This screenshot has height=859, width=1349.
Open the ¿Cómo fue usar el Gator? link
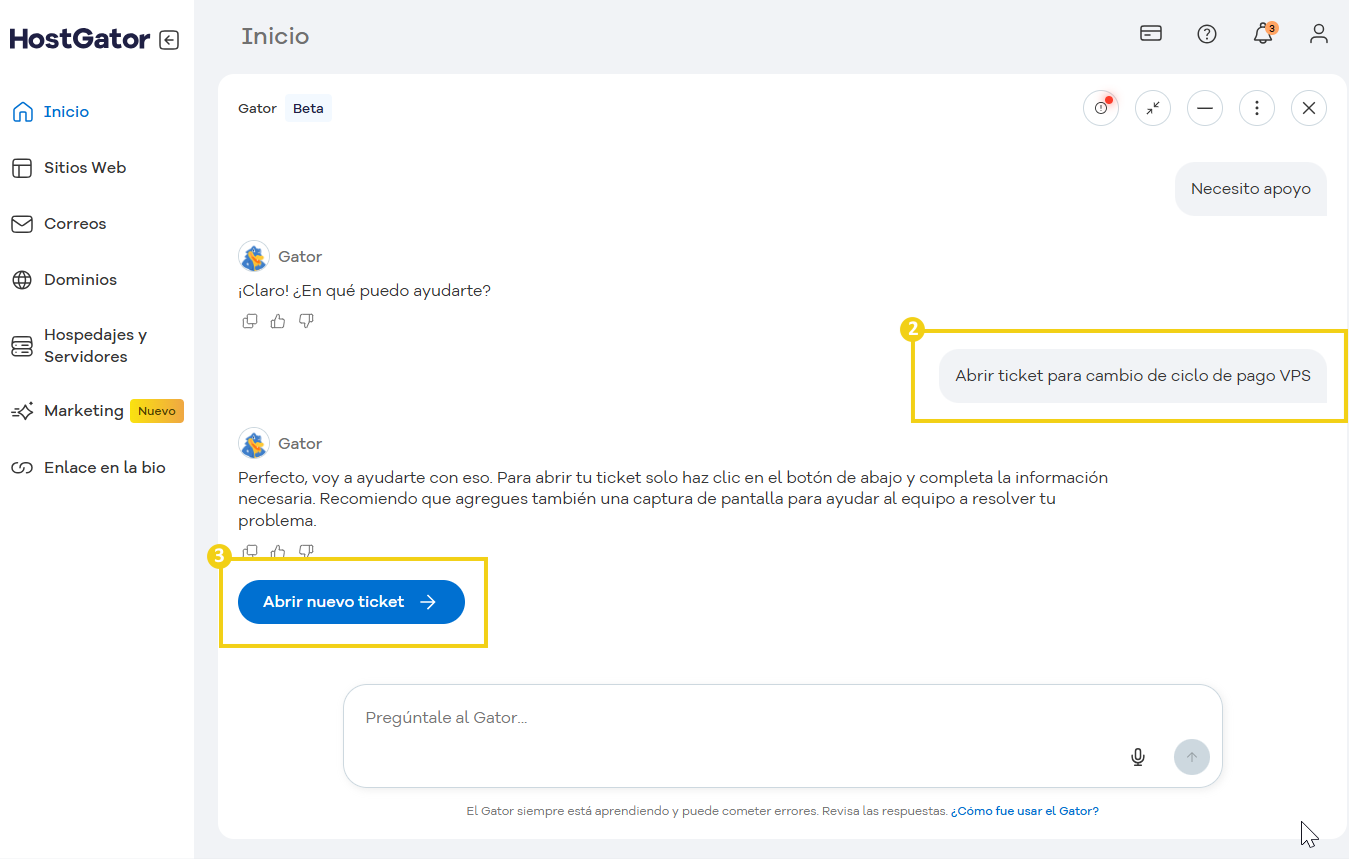coord(1025,811)
